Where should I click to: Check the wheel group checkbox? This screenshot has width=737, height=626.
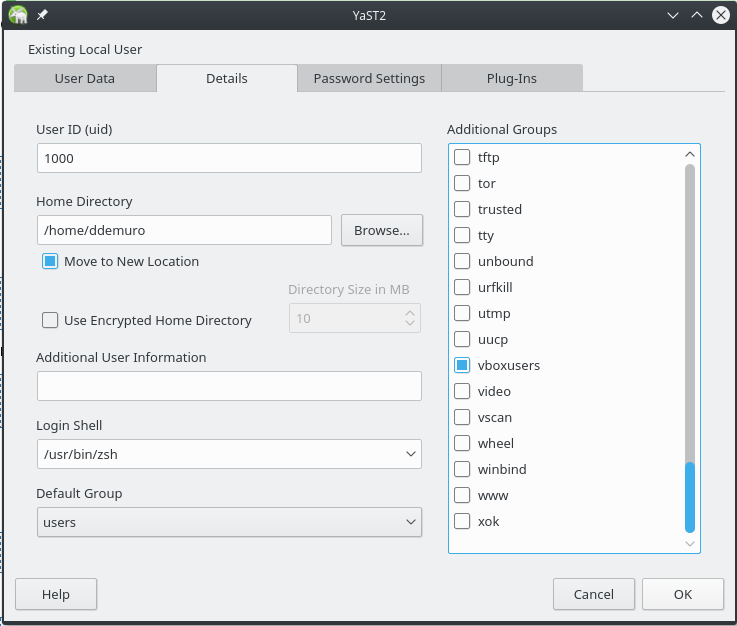pos(462,443)
